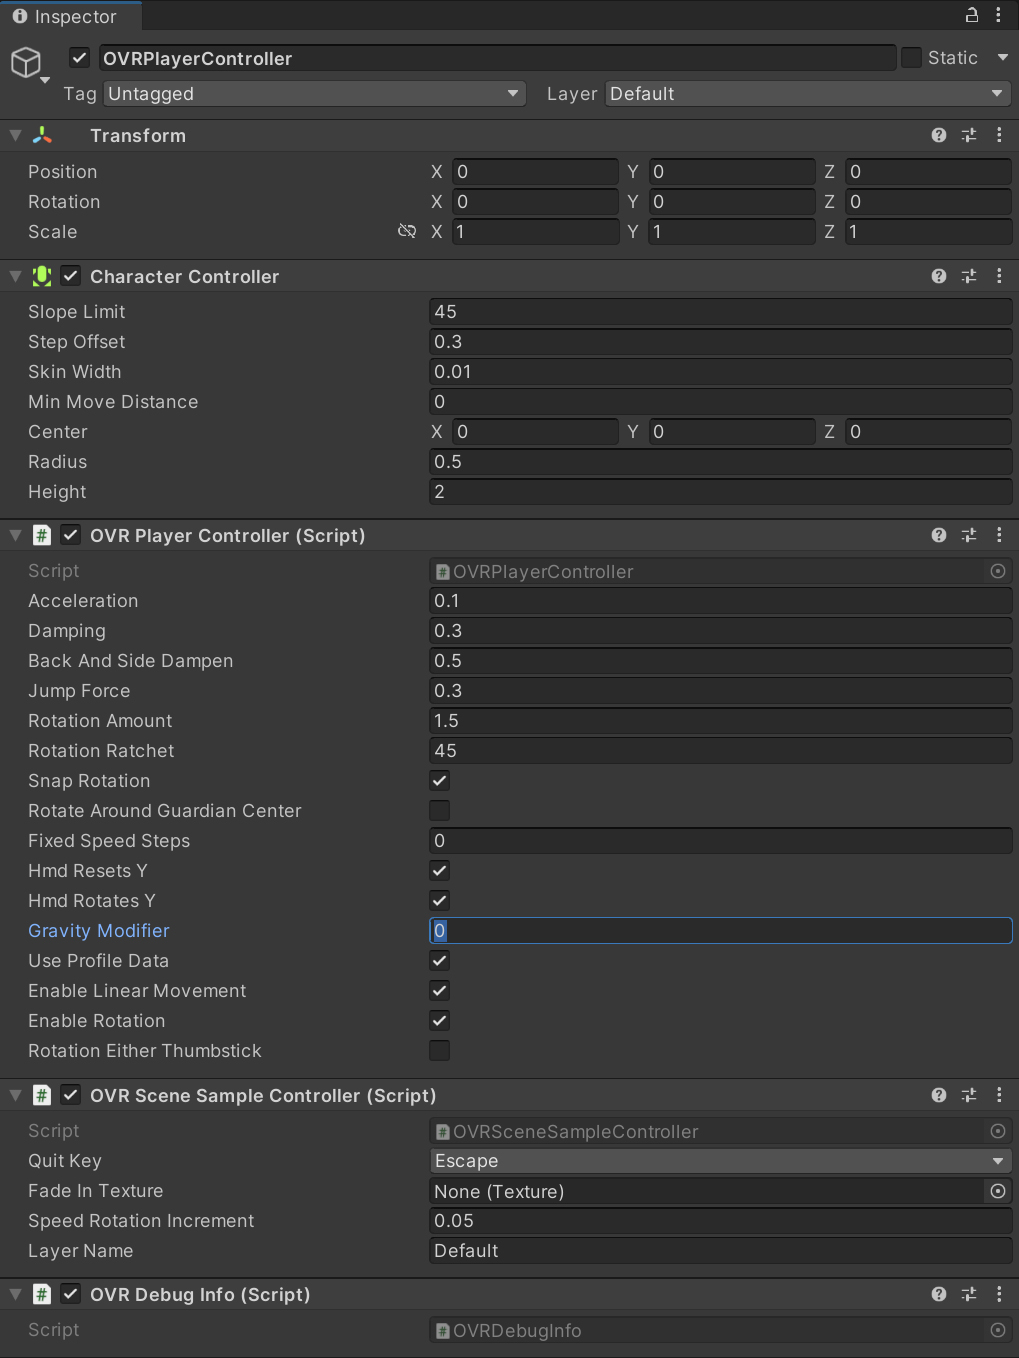Click the constrained proportions link icon beside Scale

pos(407,231)
